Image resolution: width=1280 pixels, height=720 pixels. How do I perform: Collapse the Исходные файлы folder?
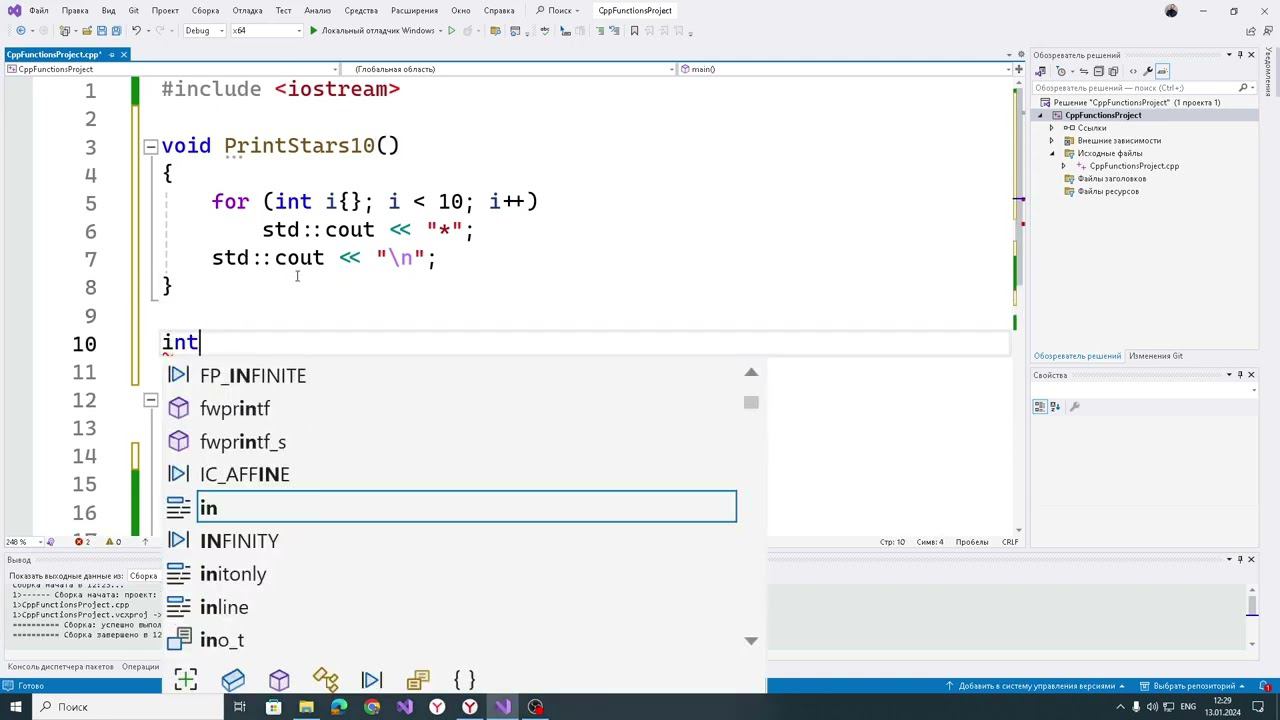pos(1052,153)
